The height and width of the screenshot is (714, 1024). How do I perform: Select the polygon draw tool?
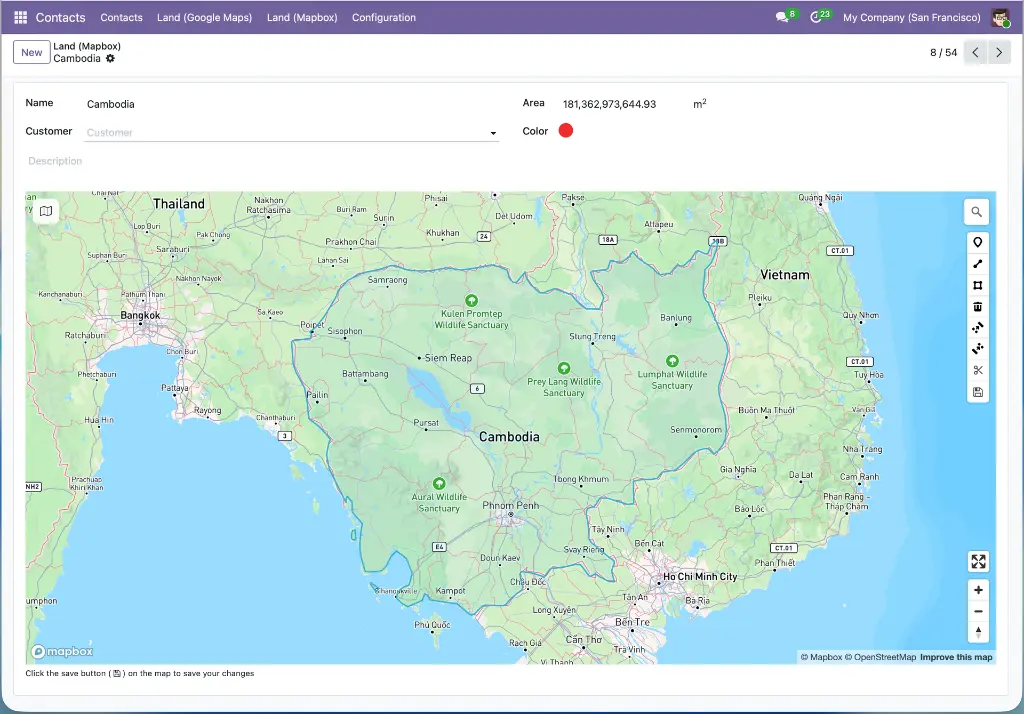point(978,285)
